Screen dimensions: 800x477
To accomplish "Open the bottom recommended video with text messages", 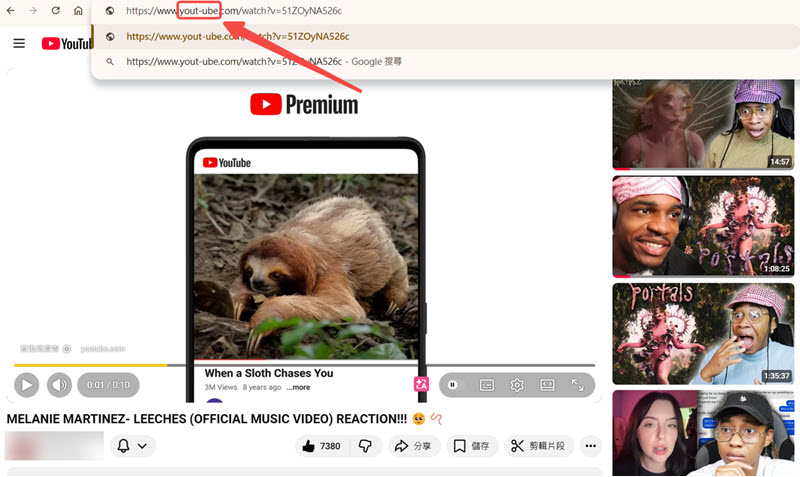I will 703,433.
